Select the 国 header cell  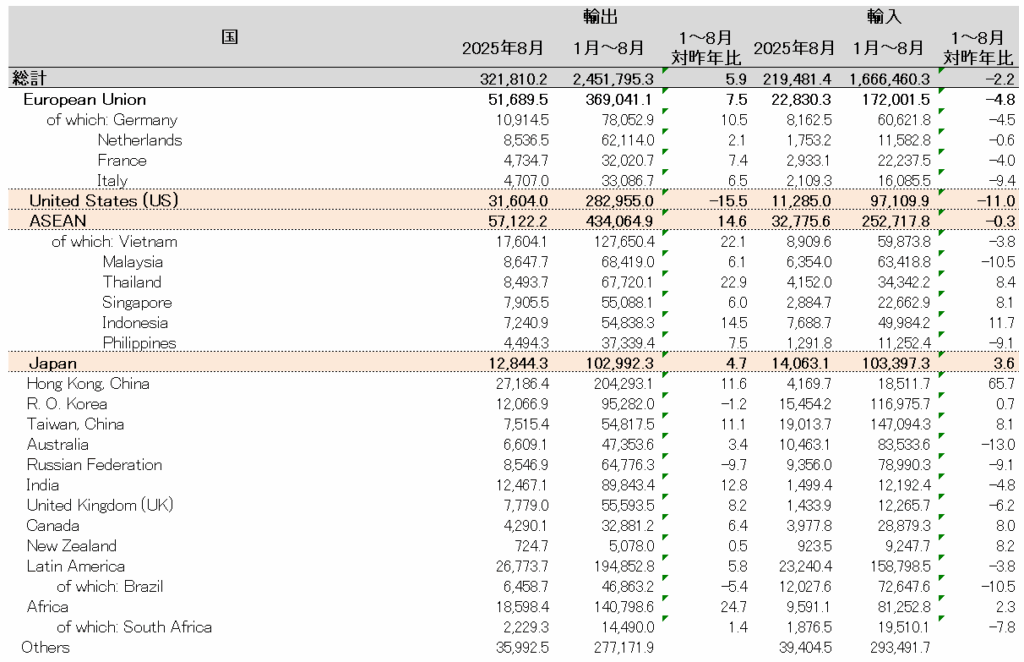pos(229,37)
